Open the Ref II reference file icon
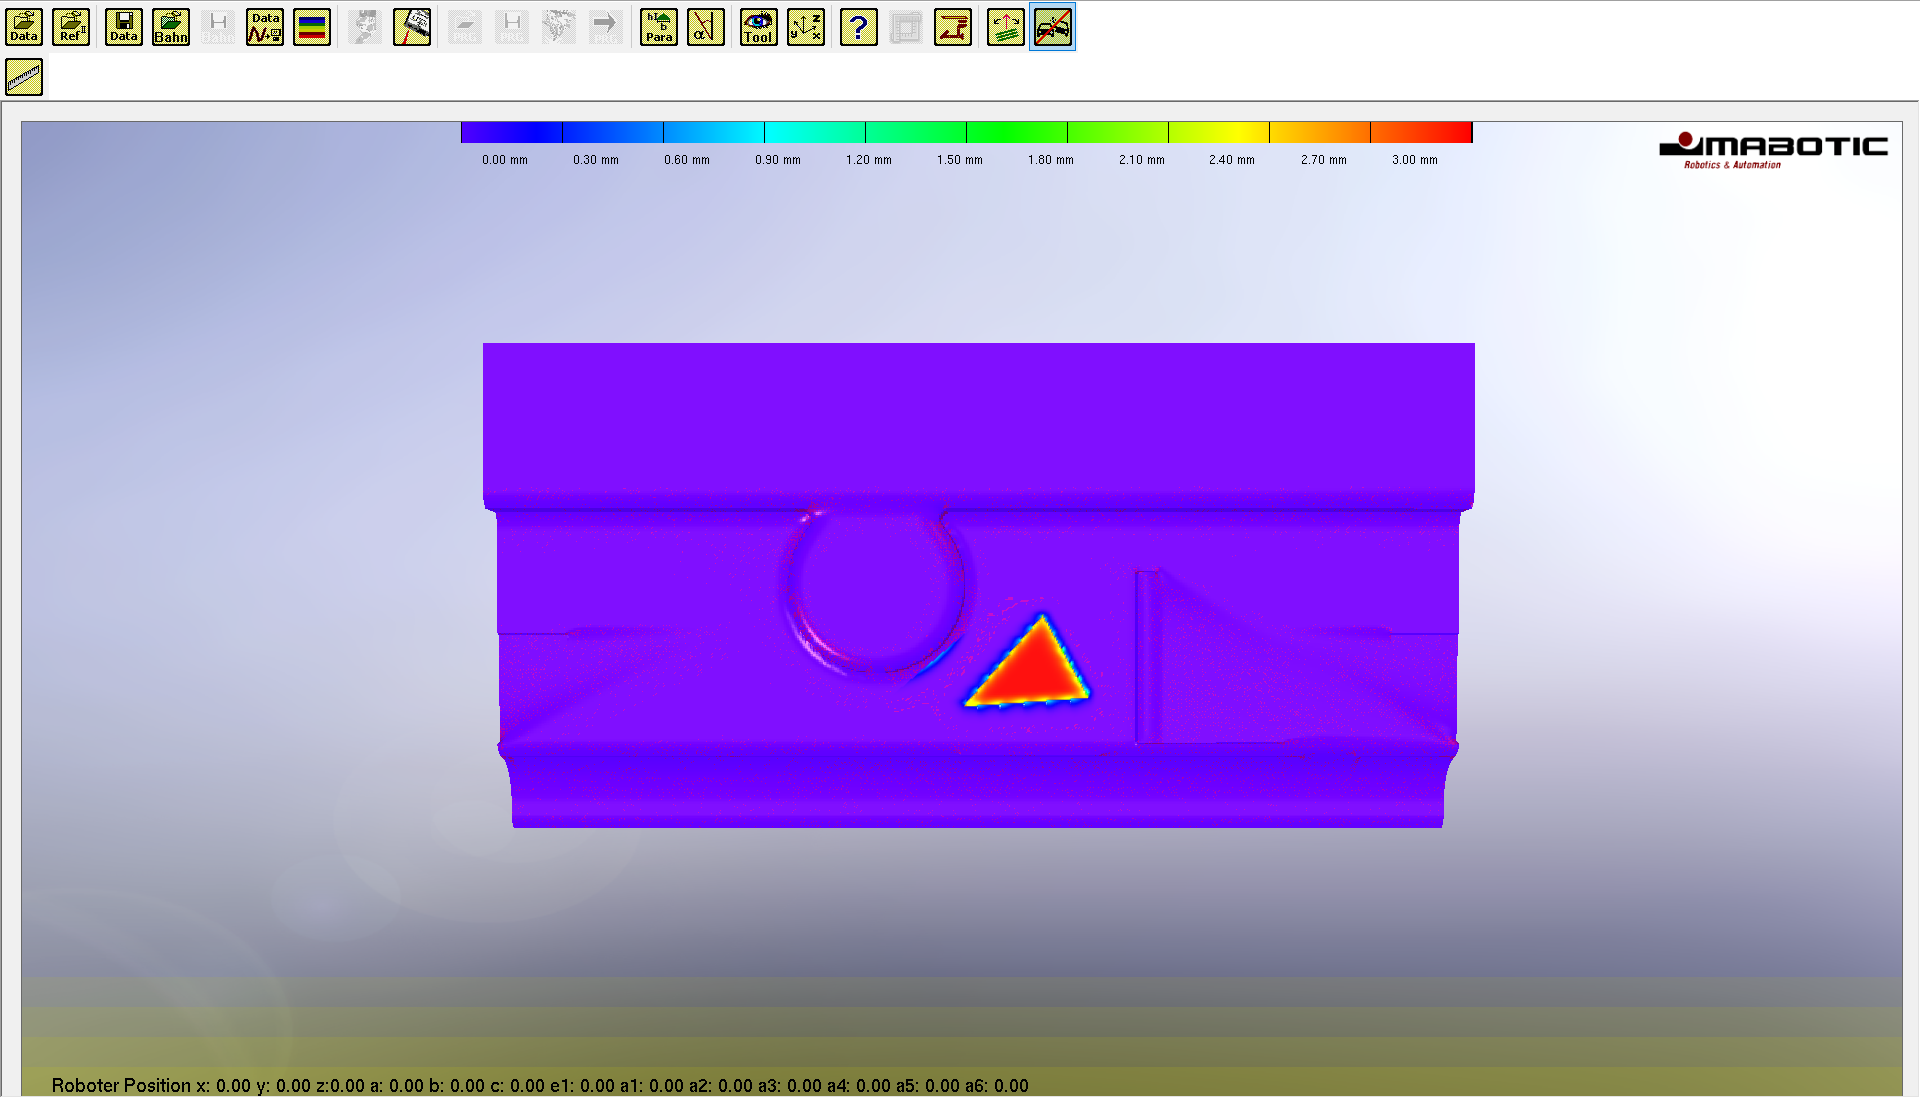This screenshot has width=1920, height=1098. 71,27
